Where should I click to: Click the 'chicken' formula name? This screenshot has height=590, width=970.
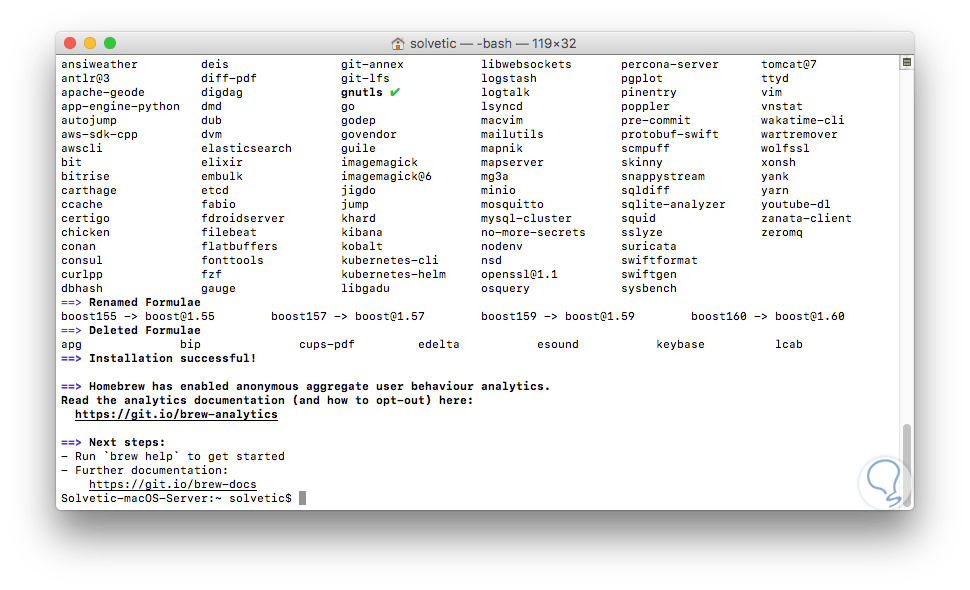tap(85, 233)
